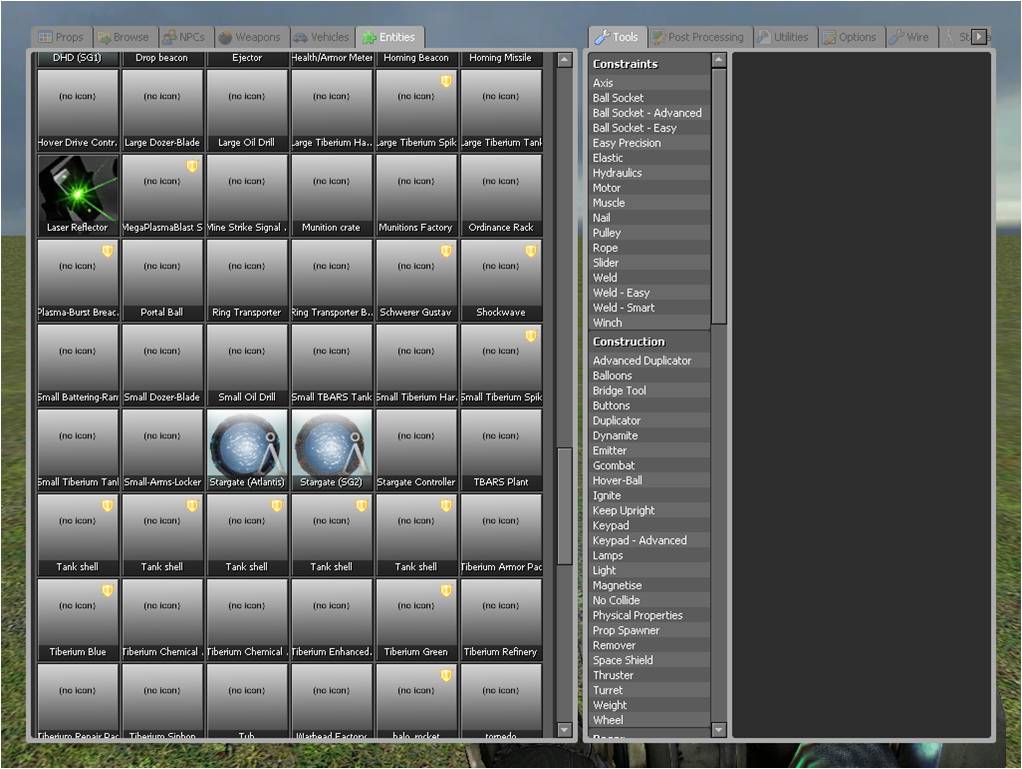
Task: Choose the TBARS Plant entity tile
Action: click(501, 448)
